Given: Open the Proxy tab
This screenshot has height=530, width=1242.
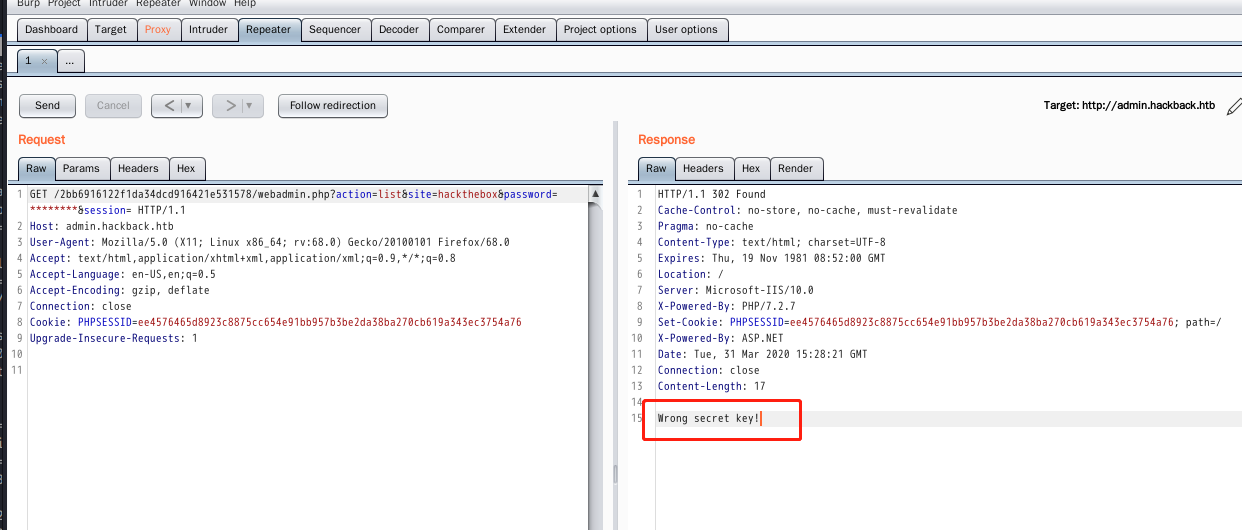Looking at the screenshot, I should [158, 29].
